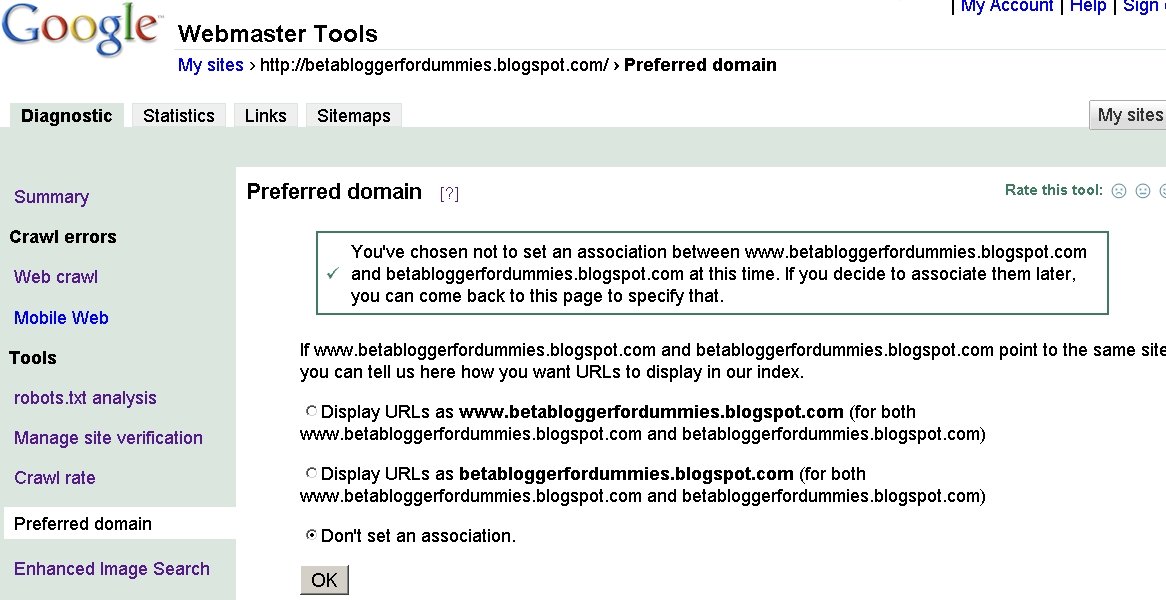Rate this tool with the sad face icon
The width and height of the screenshot is (1166, 600).
pyautogui.click(x=1118, y=190)
